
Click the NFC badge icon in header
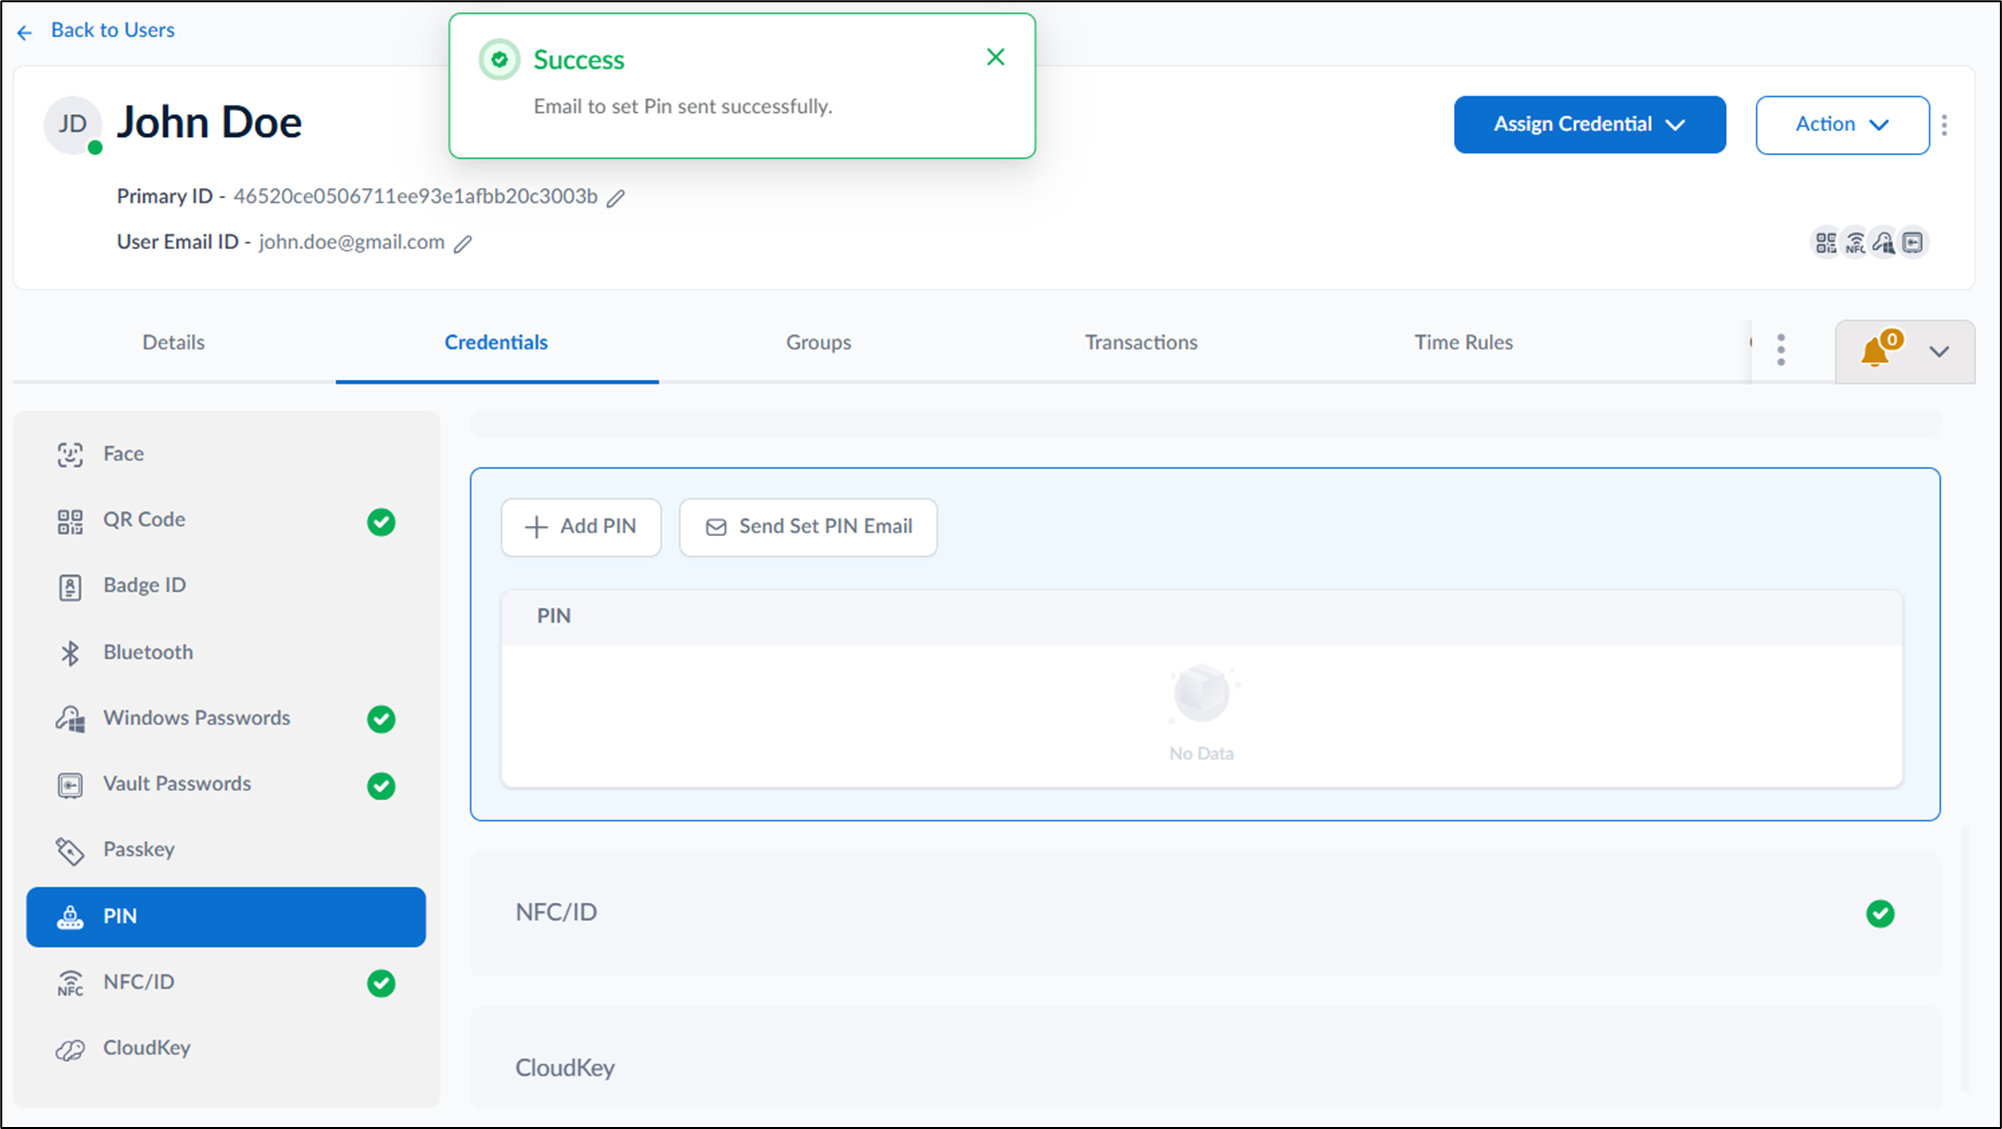(x=1855, y=243)
